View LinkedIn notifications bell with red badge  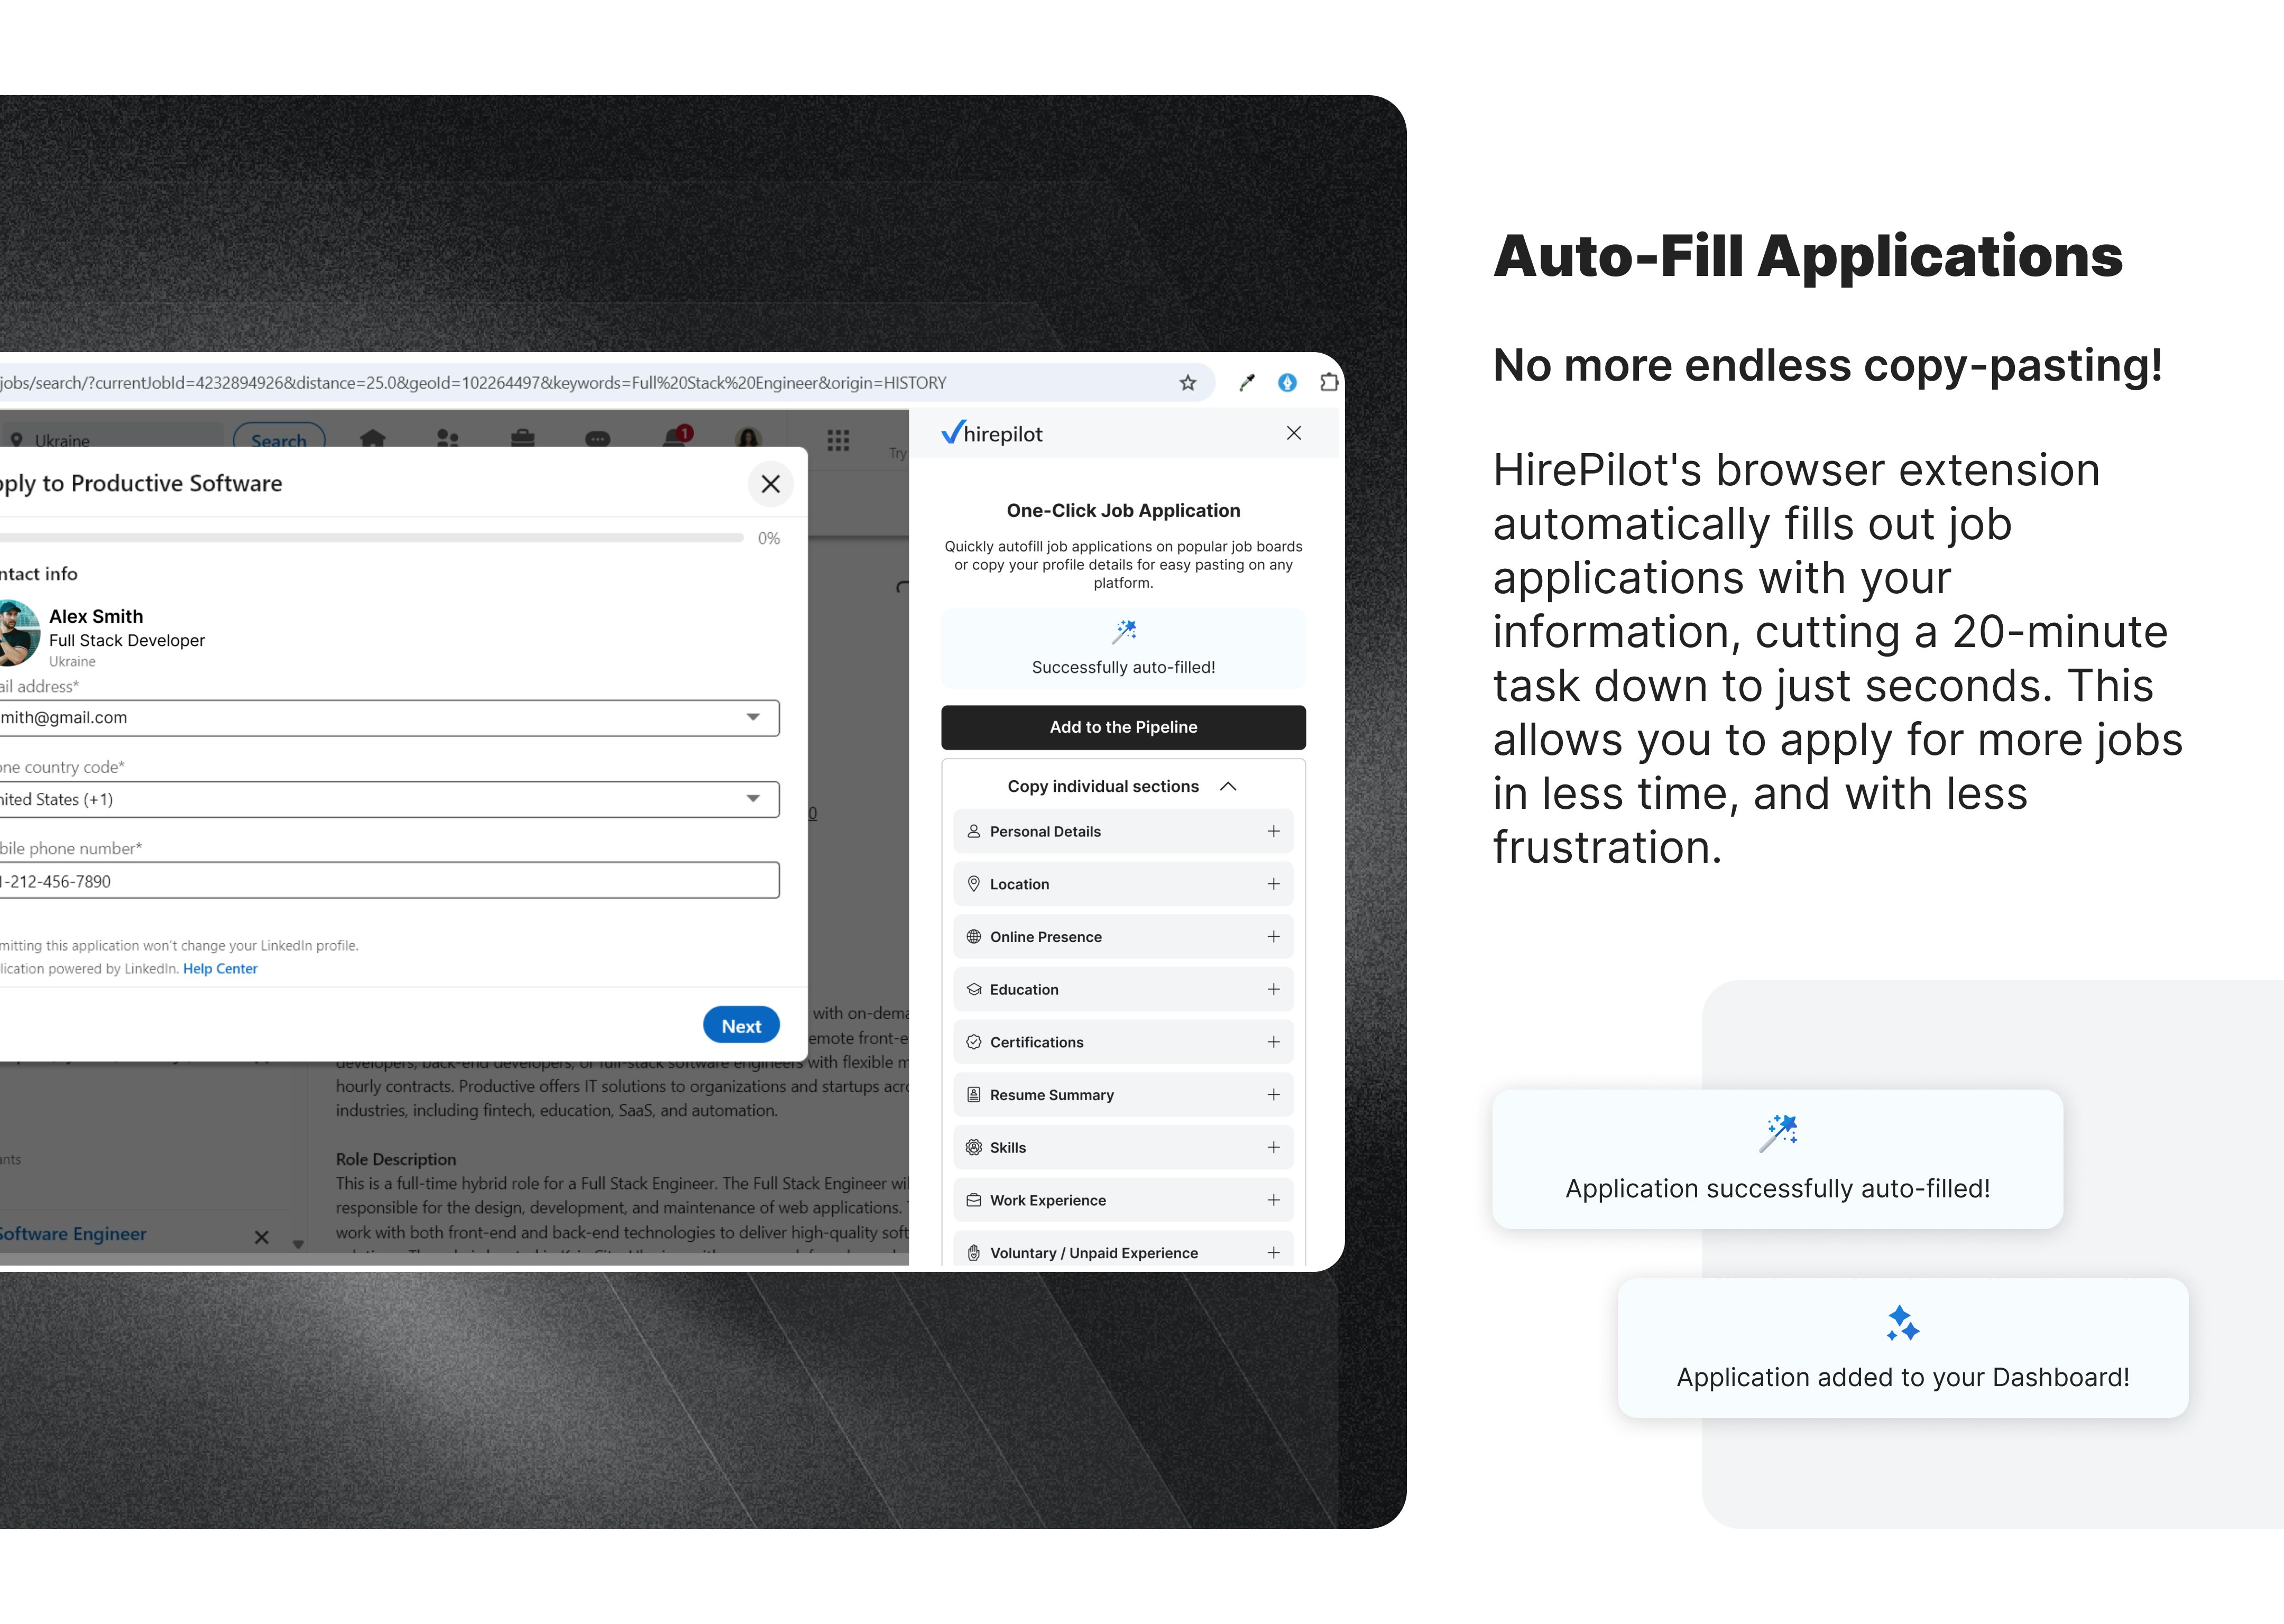tap(677, 437)
